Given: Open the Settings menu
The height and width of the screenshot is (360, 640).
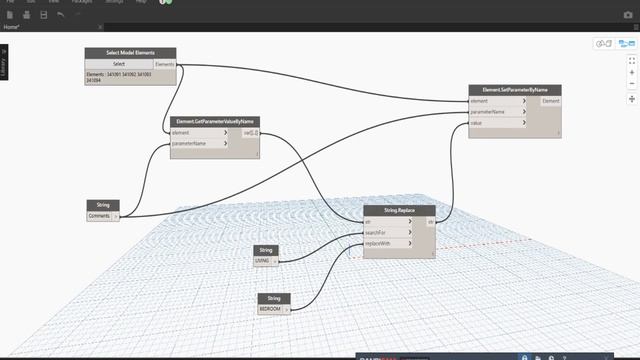Looking at the screenshot, I should (114, 2).
